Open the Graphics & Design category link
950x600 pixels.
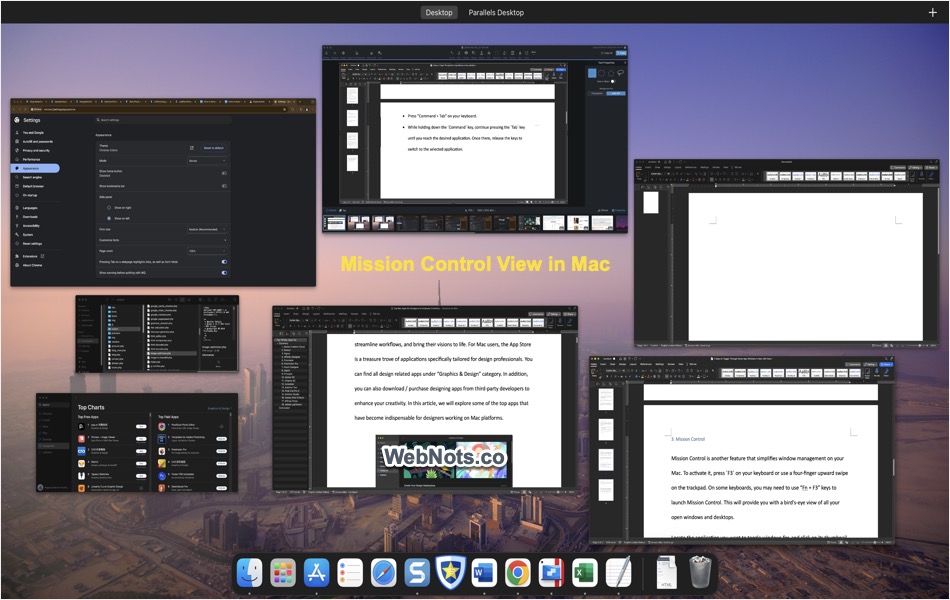click(219, 408)
